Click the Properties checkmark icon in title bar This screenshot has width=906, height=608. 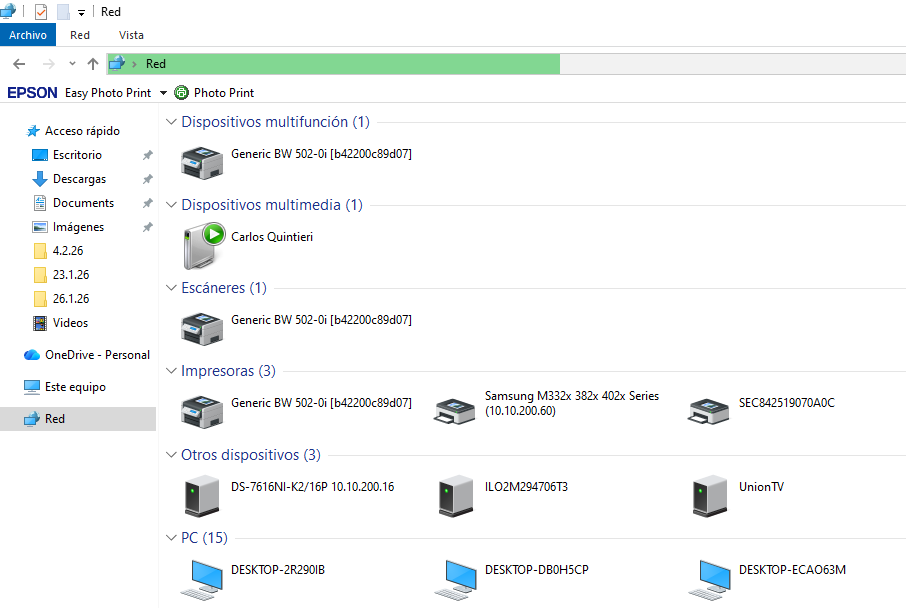point(41,12)
